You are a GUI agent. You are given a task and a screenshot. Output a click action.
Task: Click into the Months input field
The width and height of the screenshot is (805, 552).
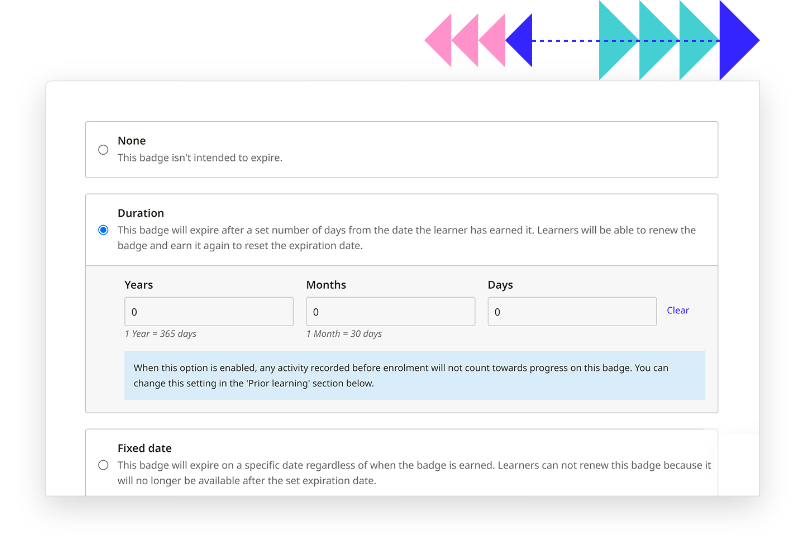click(390, 312)
